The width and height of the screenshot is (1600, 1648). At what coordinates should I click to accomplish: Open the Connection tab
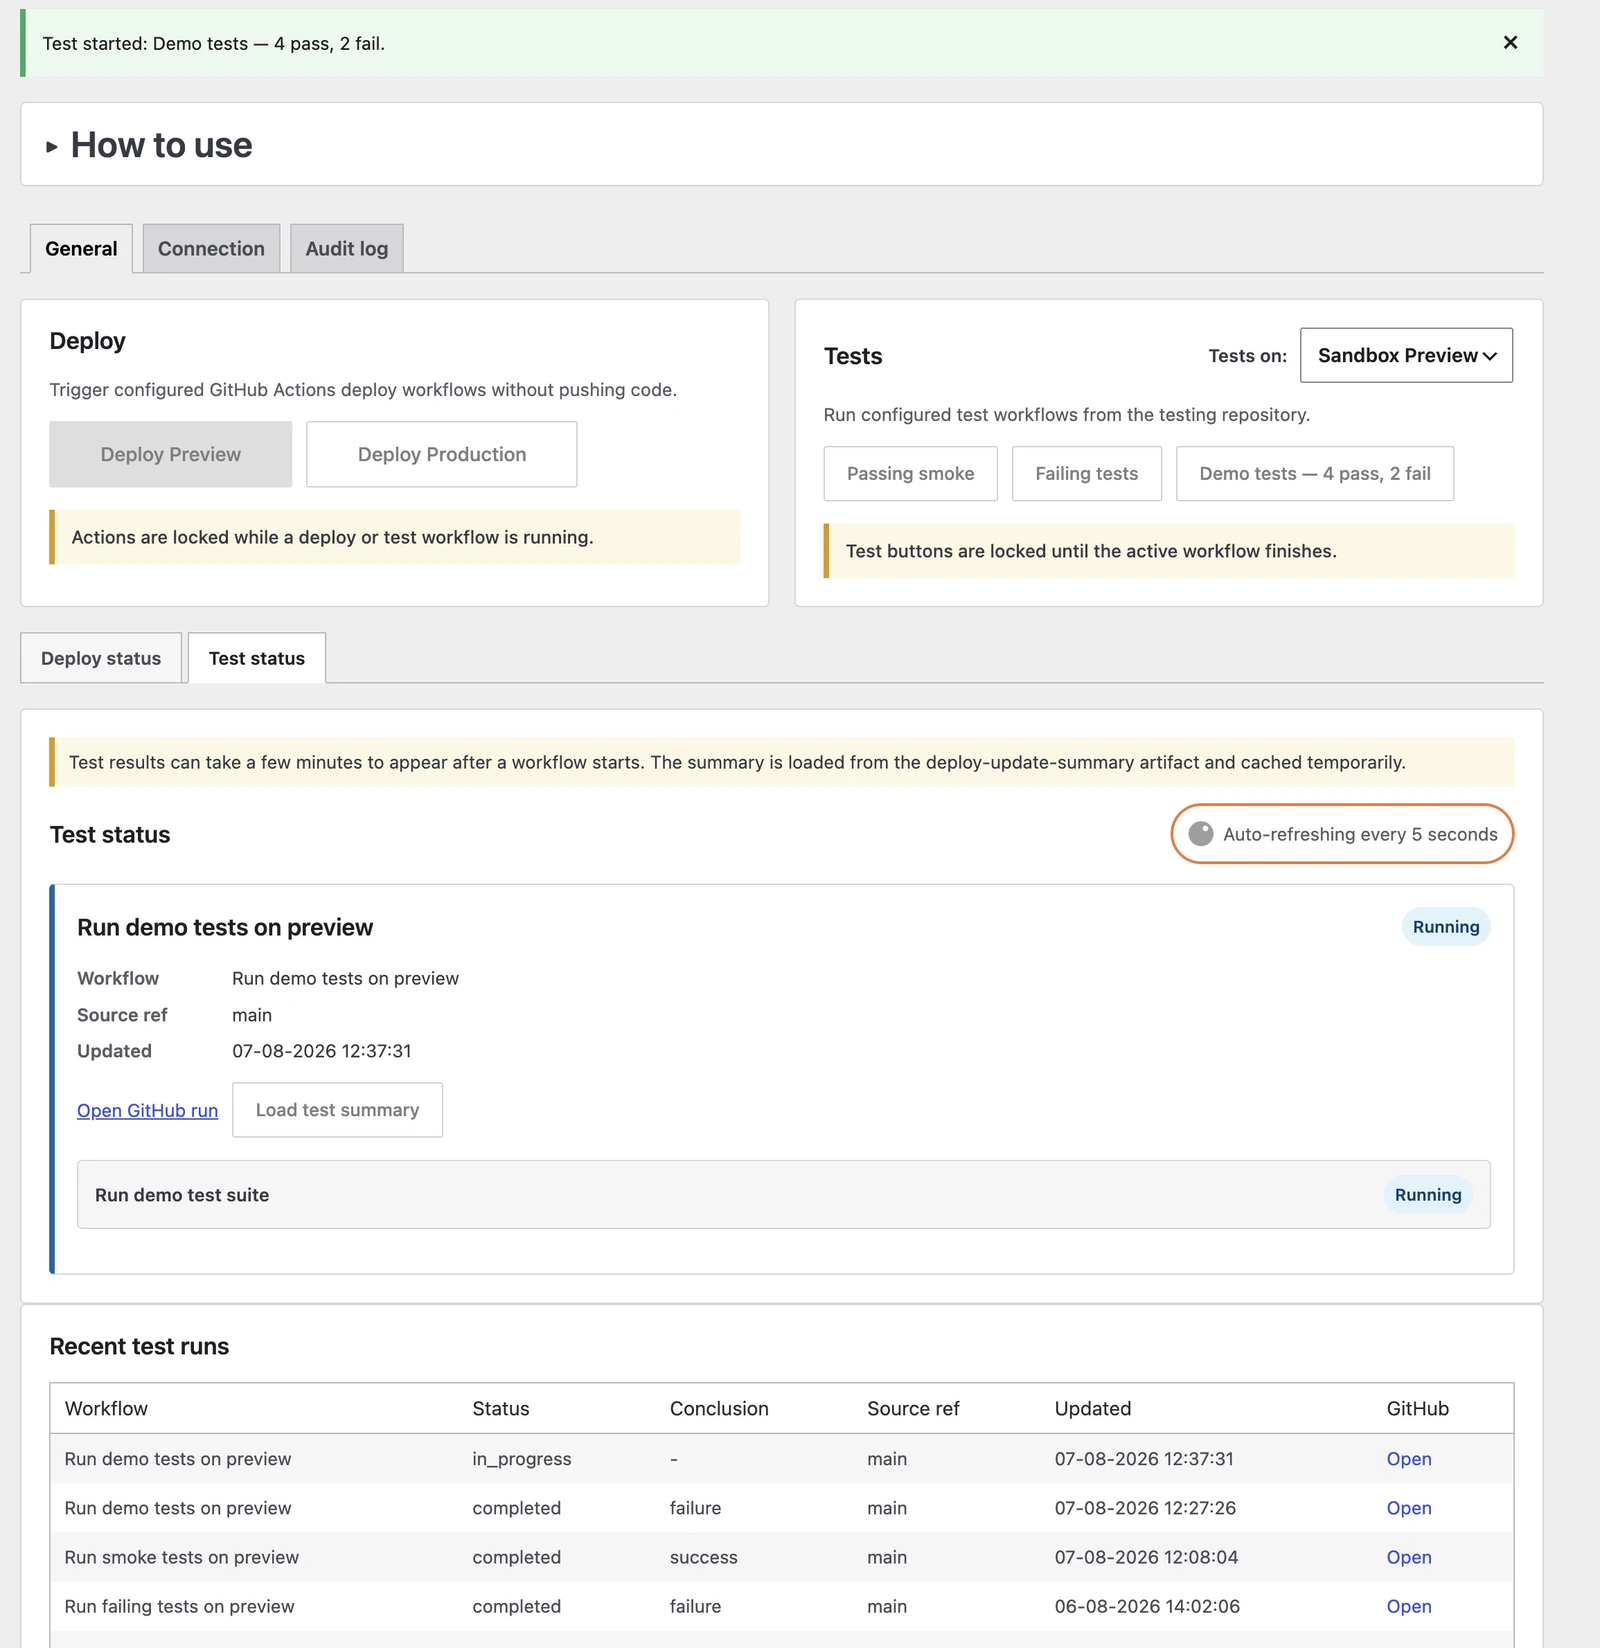pyautogui.click(x=211, y=248)
